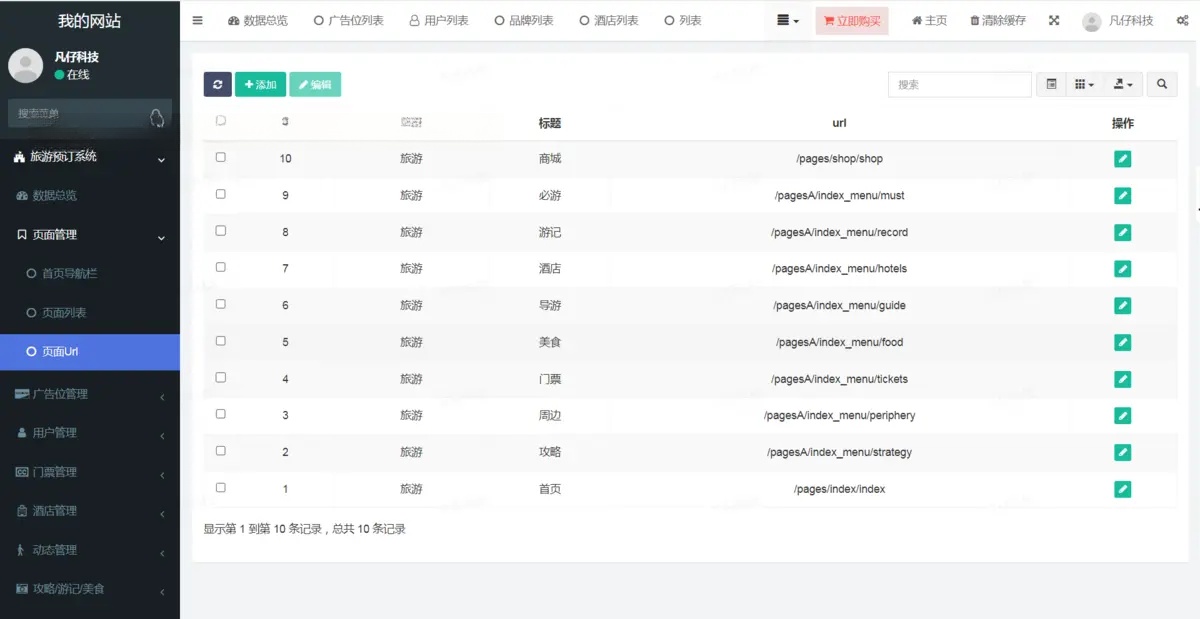Click the edit pencil icon for 商城 row
The height and width of the screenshot is (619, 1200).
pyautogui.click(x=1122, y=159)
